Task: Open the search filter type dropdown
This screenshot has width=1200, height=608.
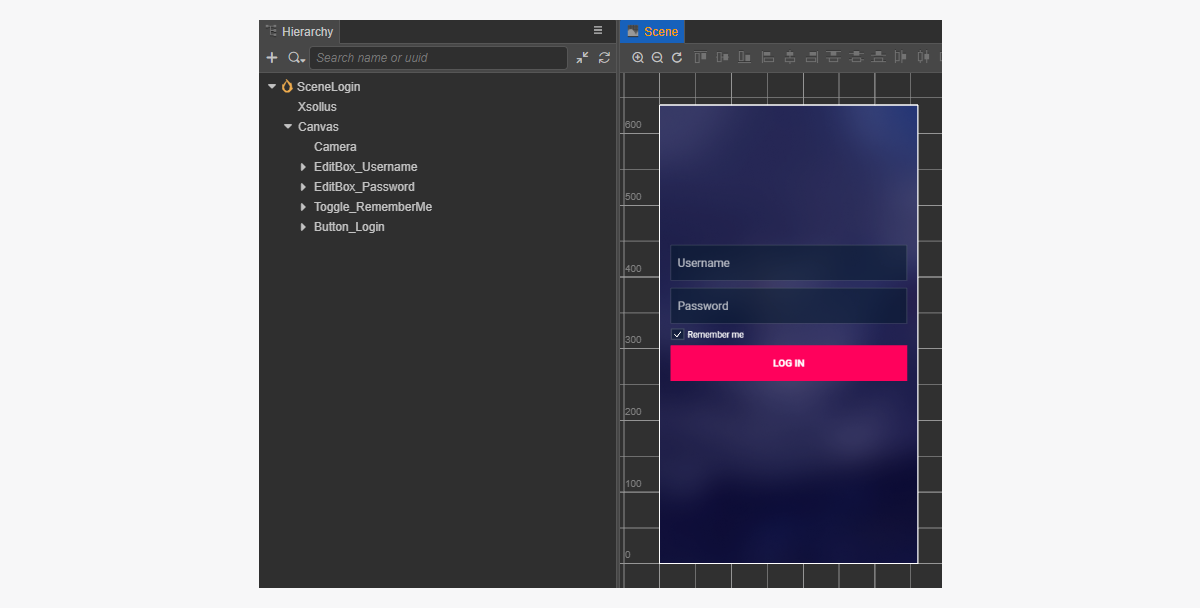Action: pyautogui.click(x=296, y=58)
